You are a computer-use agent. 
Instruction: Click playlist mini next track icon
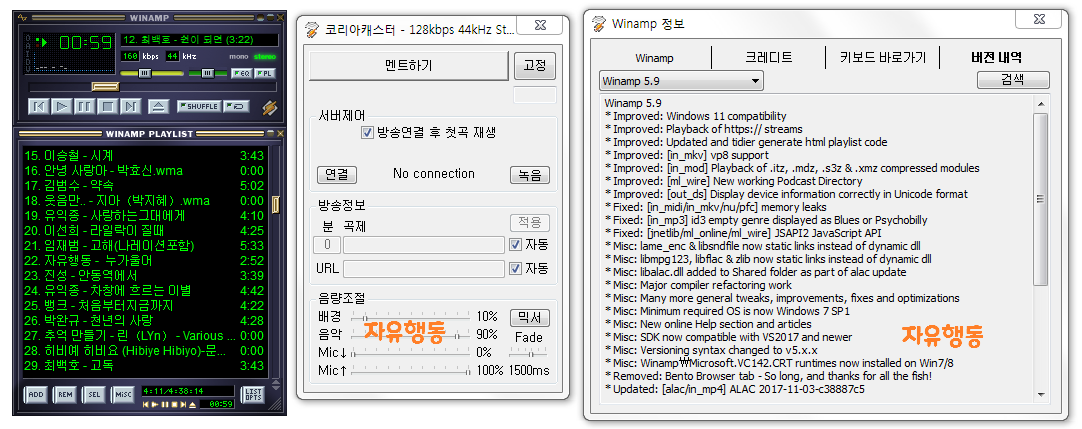click(x=184, y=404)
